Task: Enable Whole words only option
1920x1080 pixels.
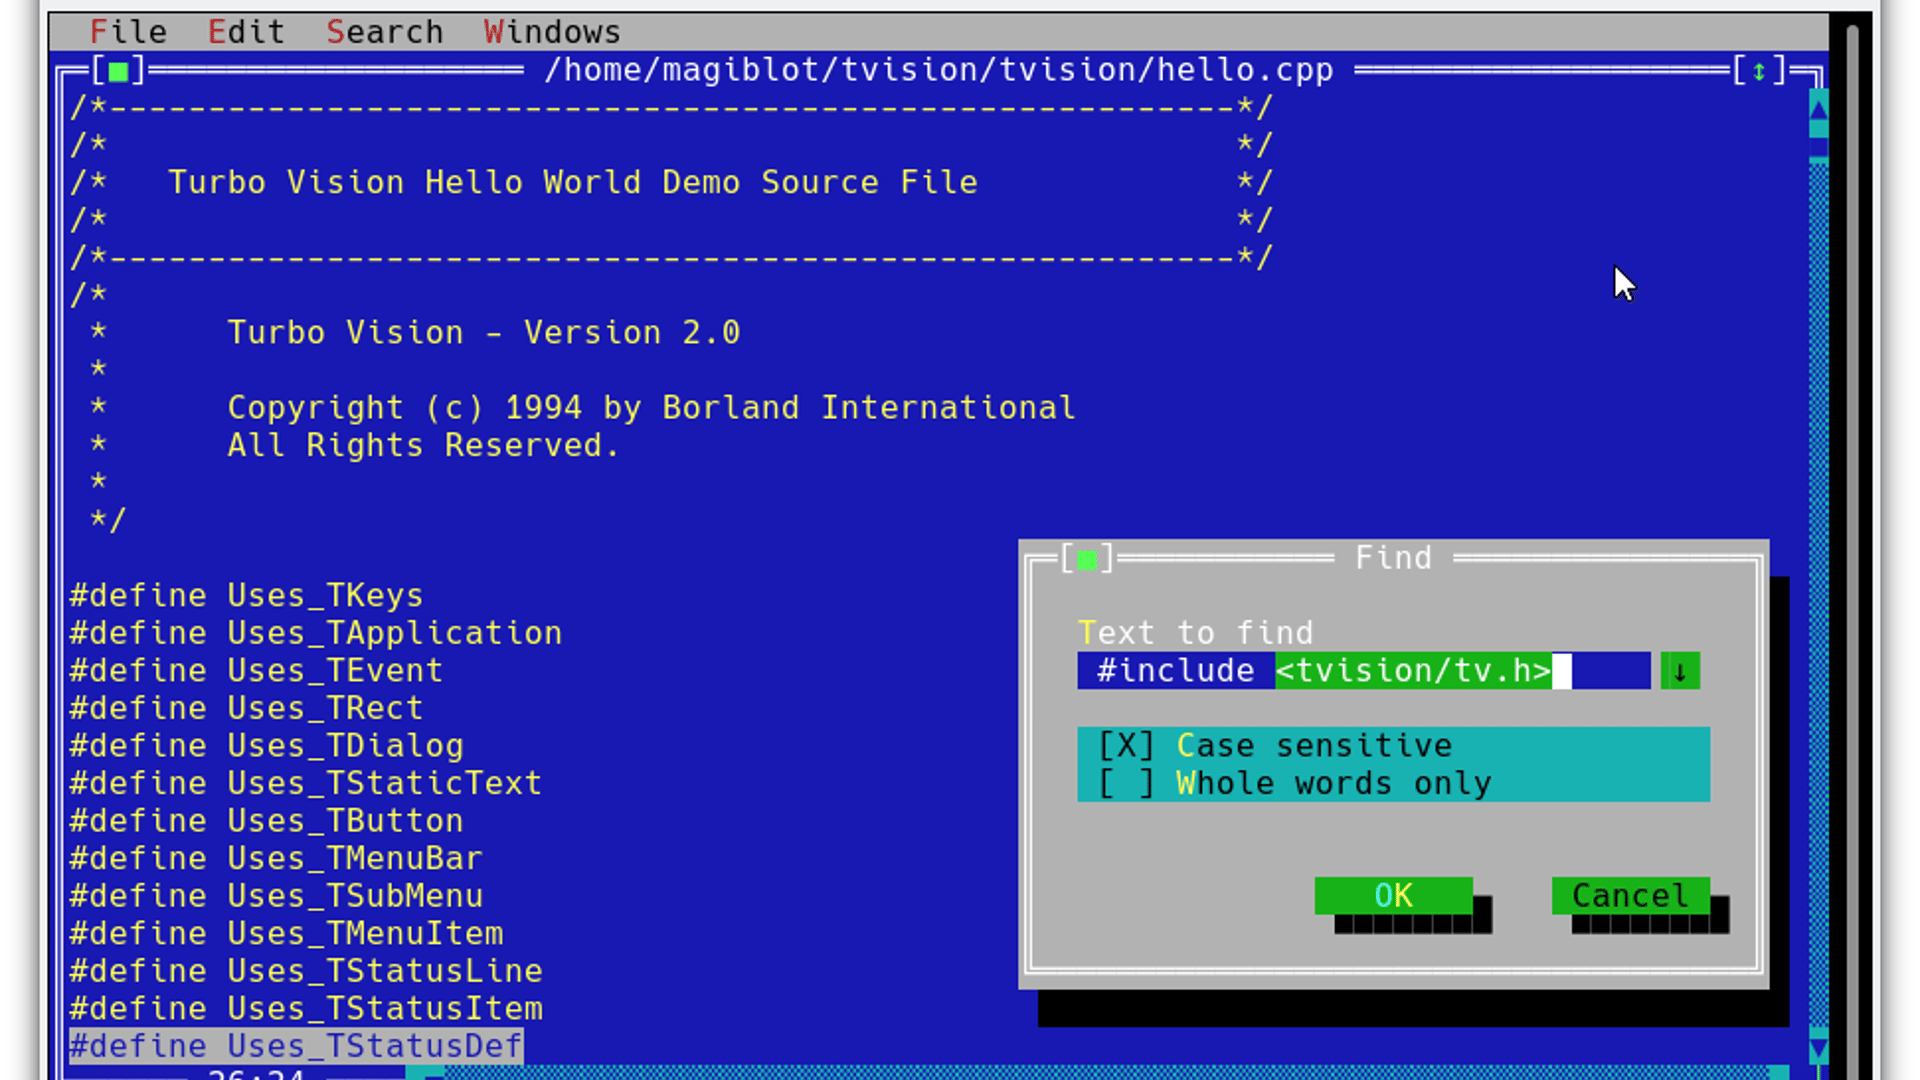Action: 1127,784
